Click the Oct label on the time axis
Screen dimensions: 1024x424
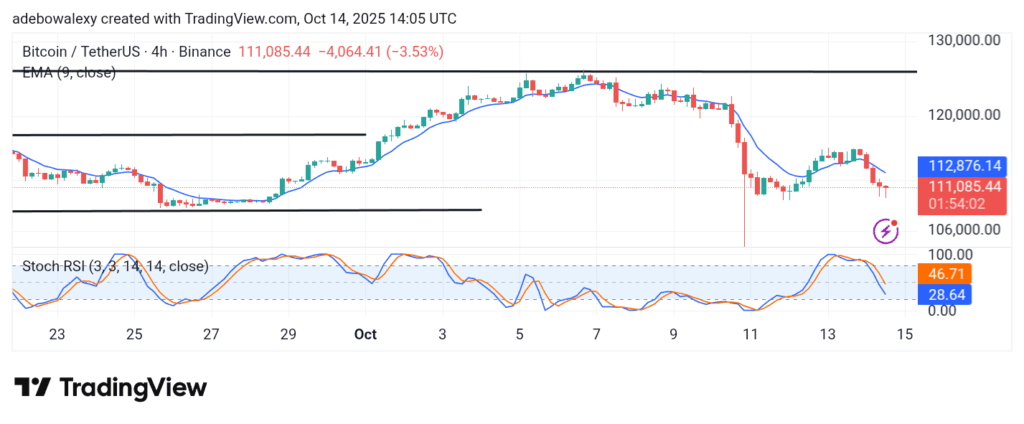(365, 334)
